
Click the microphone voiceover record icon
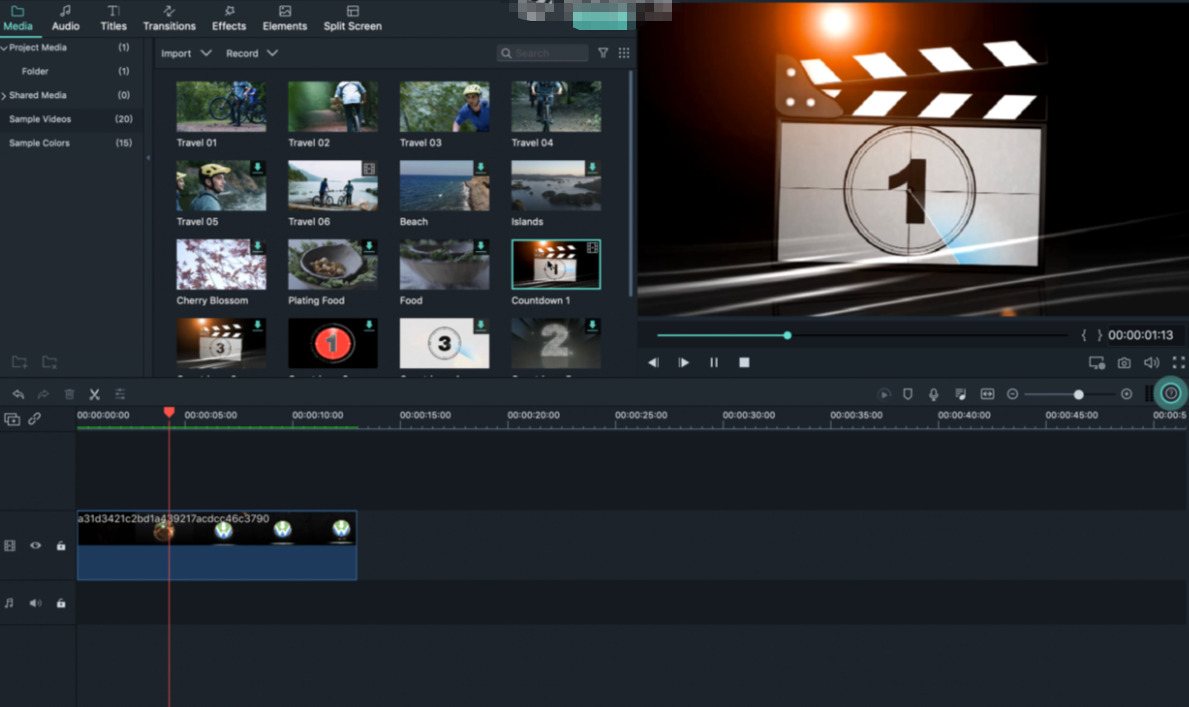tap(933, 395)
